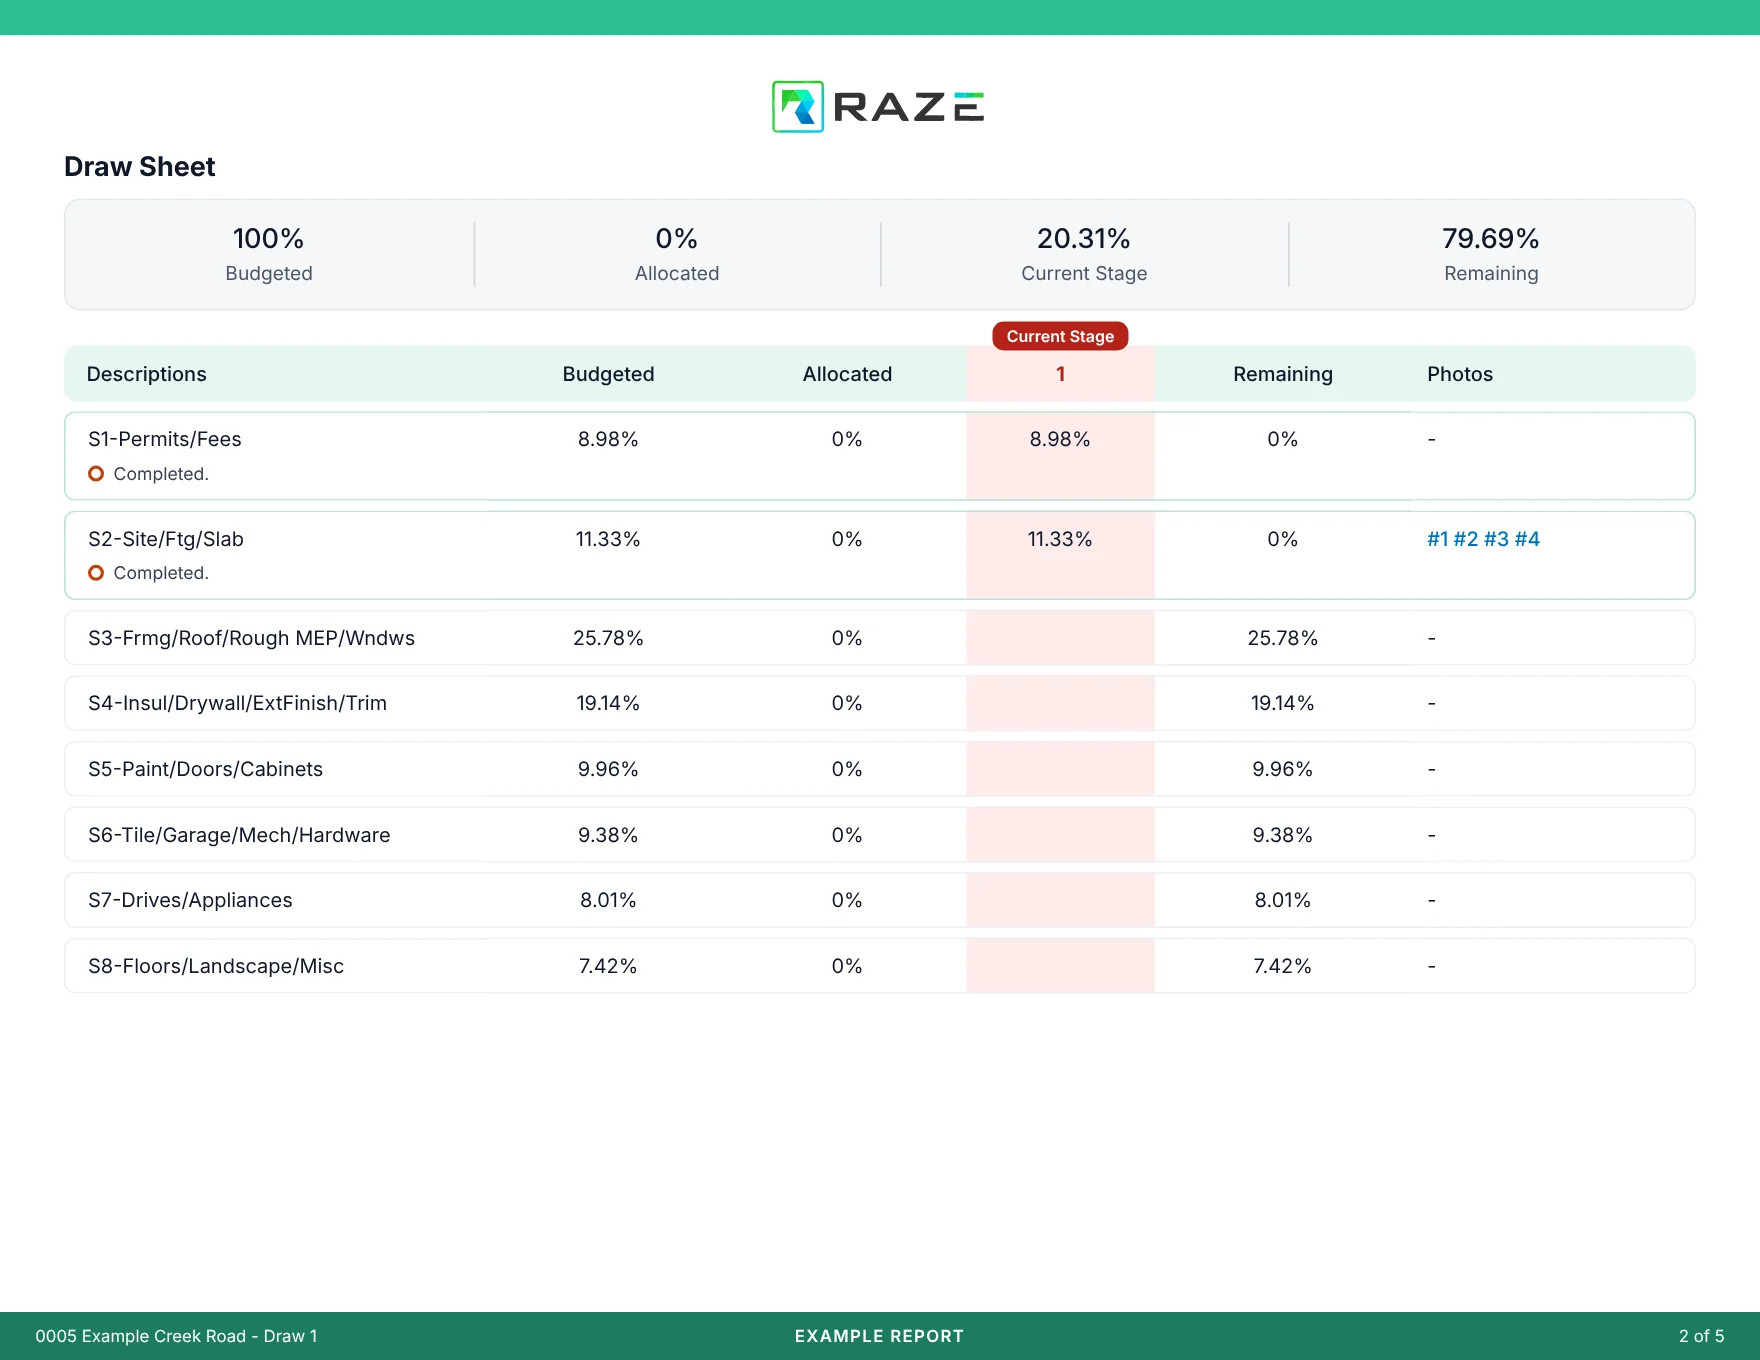1760x1360 pixels.
Task: Select the S1-Permits/Fees row title
Action: click(x=165, y=439)
